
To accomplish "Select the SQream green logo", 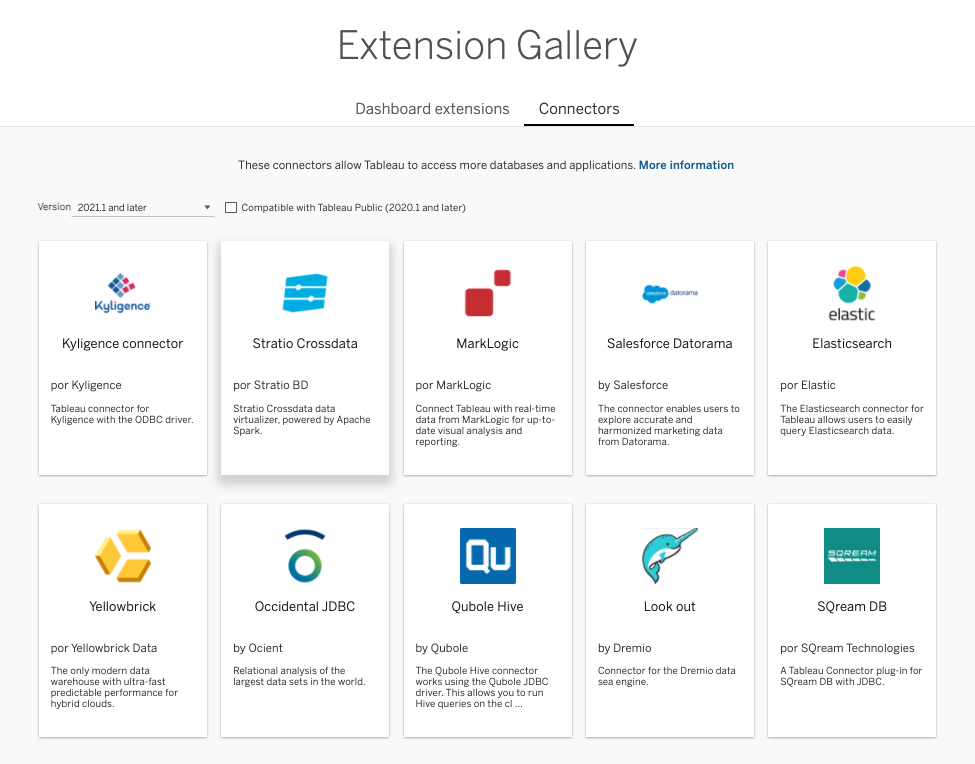I will [852, 556].
